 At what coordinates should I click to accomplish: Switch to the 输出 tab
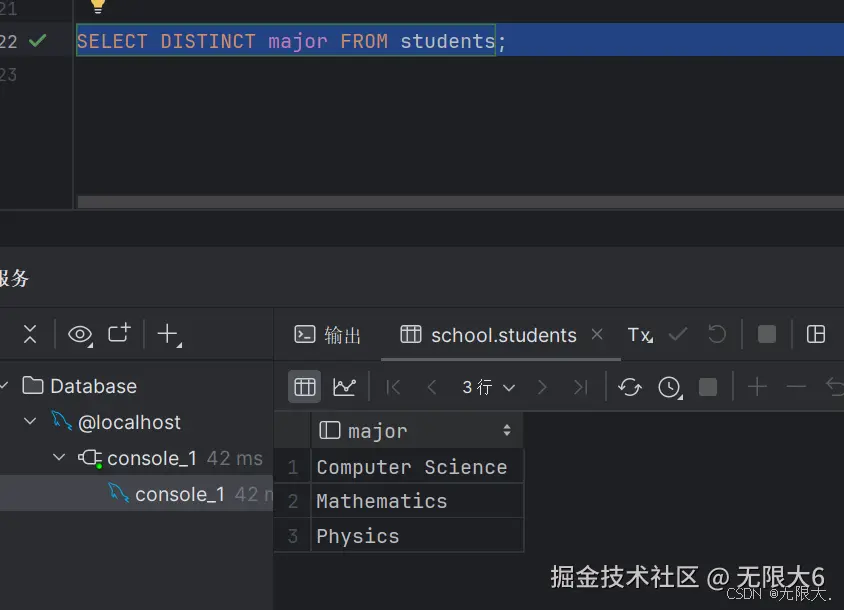340,334
